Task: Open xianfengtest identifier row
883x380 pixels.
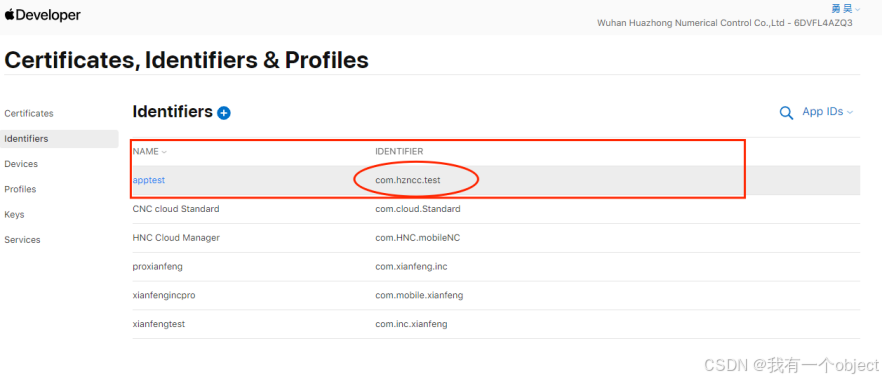Action: (x=496, y=324)
